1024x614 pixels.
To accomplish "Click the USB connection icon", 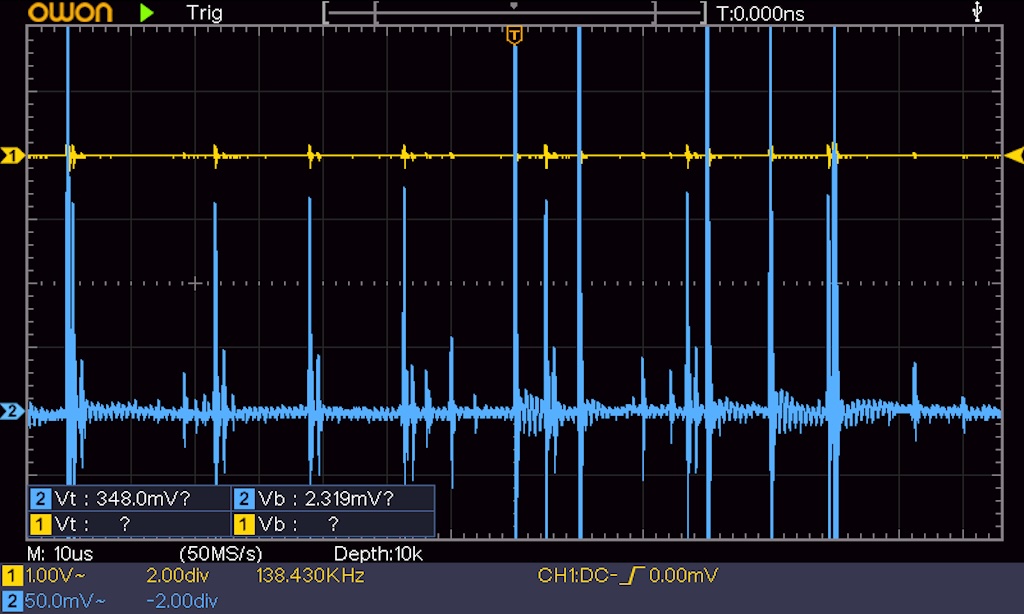I will tap(977, 11).
